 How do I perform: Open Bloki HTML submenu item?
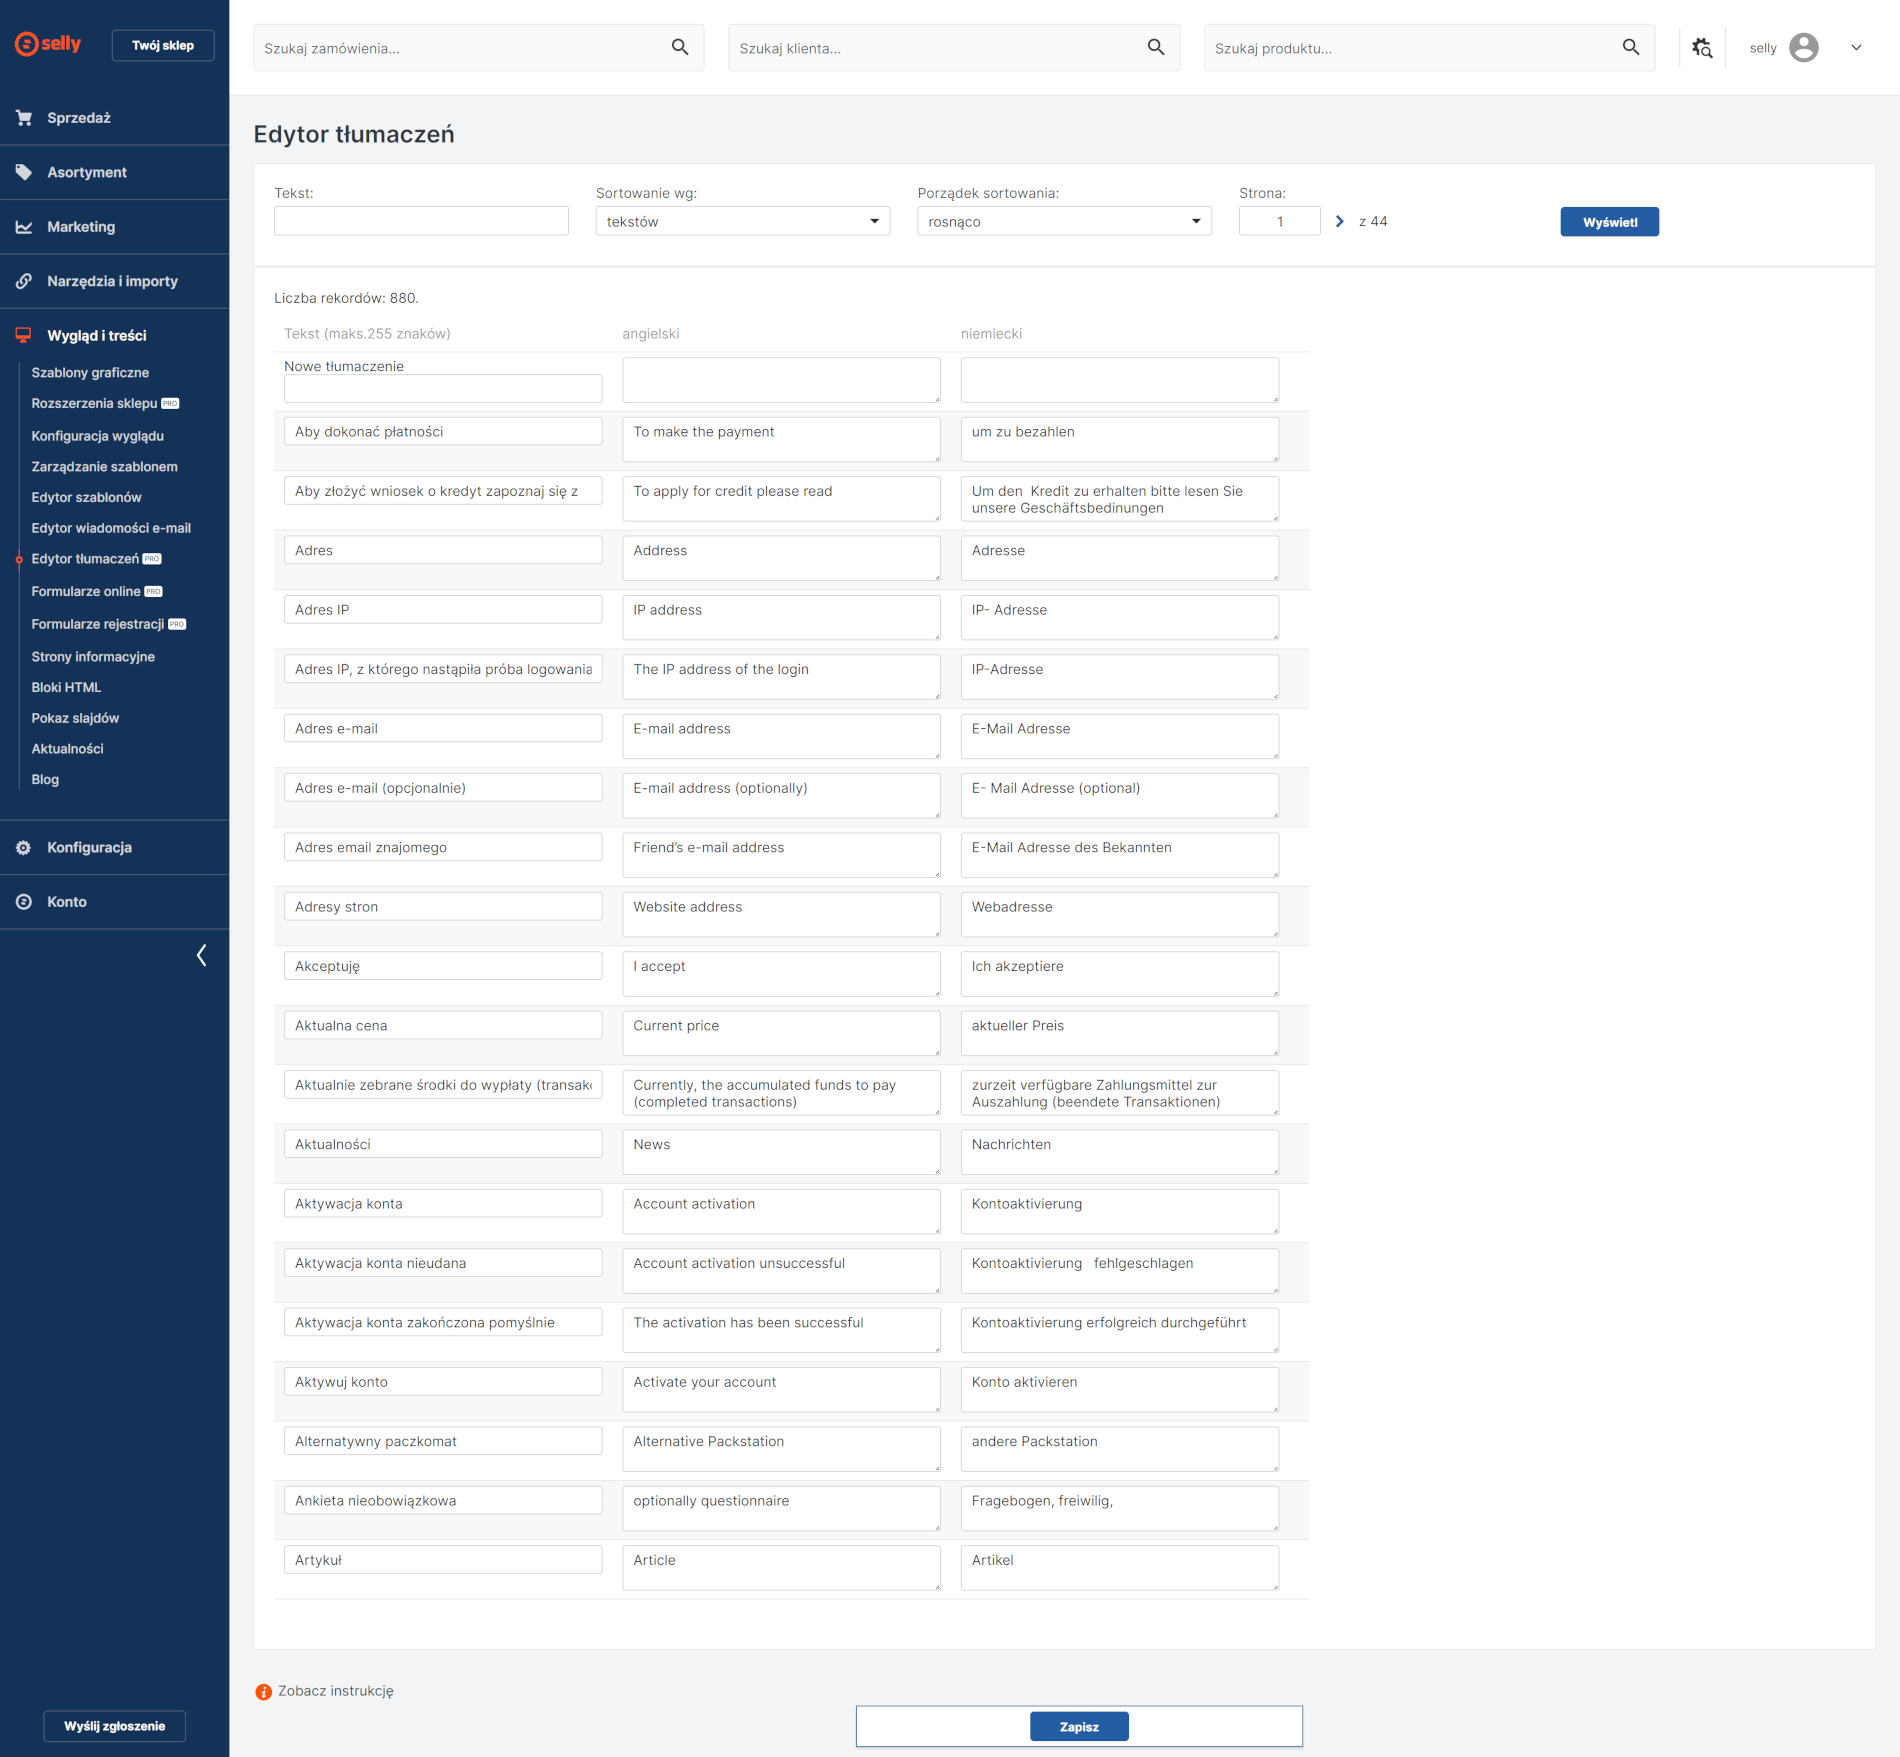point(66,687)
